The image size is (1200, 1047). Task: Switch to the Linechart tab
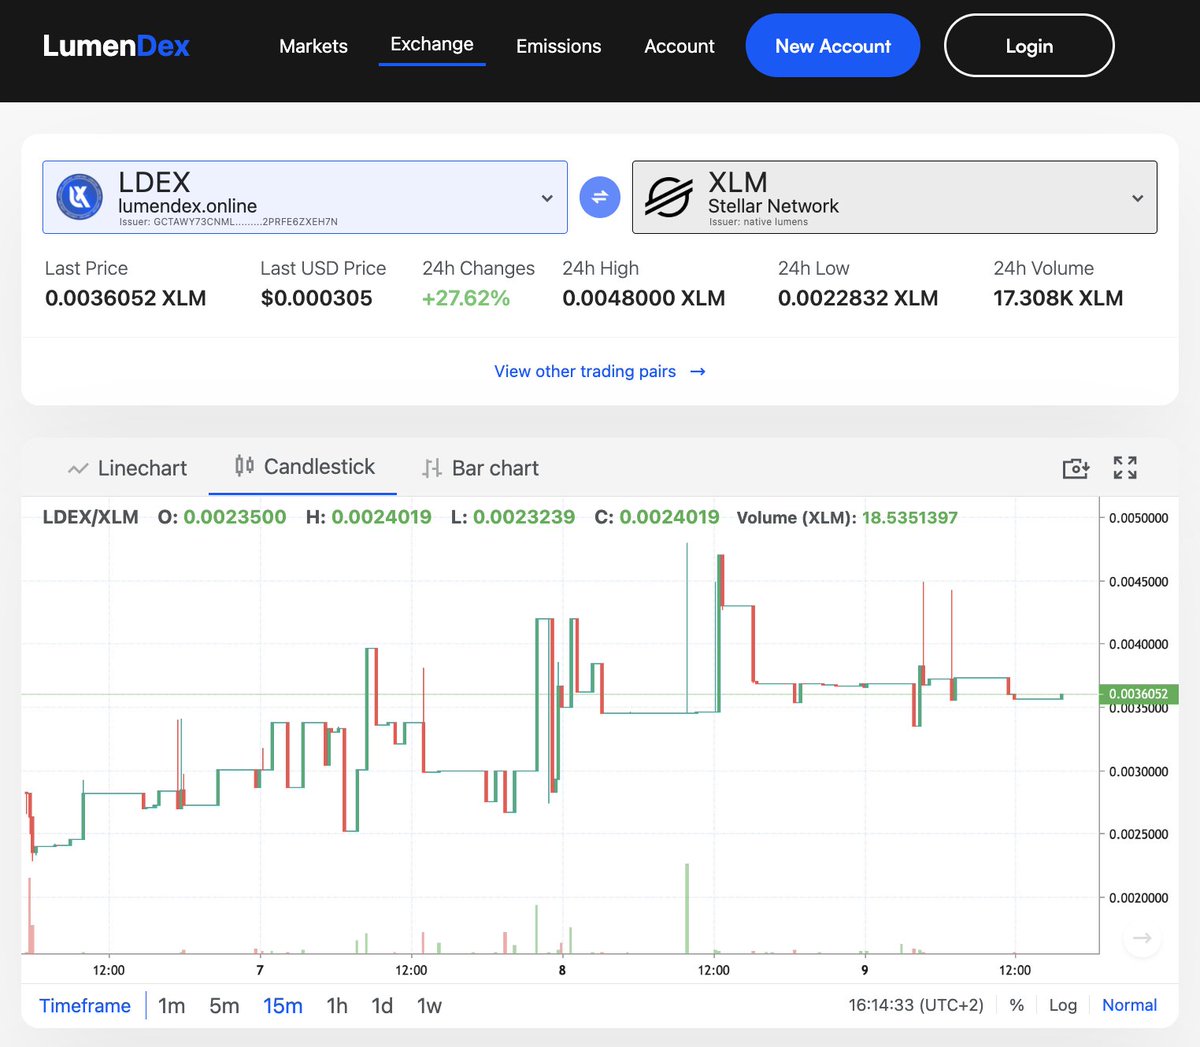[127, 468]
